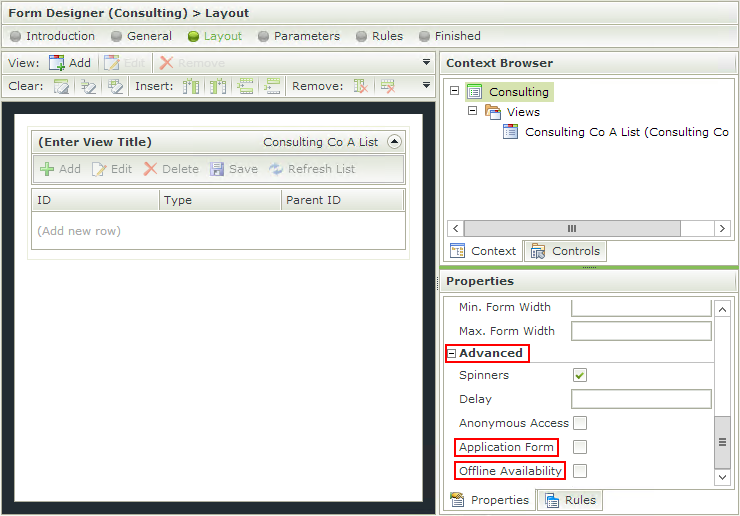Click the second Insert column icon
740x516 pixels.
coord(218,86)
